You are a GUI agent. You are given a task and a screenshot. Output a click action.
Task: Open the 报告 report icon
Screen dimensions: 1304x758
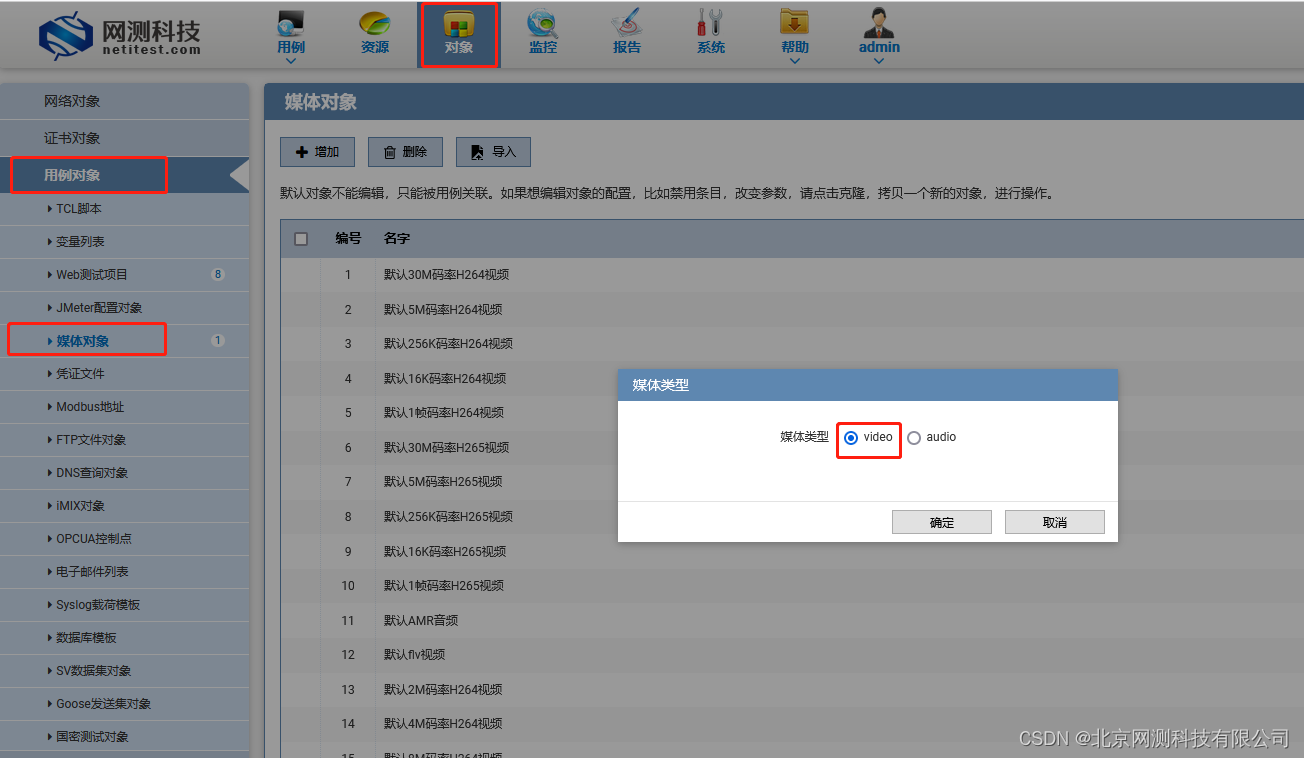627,23
